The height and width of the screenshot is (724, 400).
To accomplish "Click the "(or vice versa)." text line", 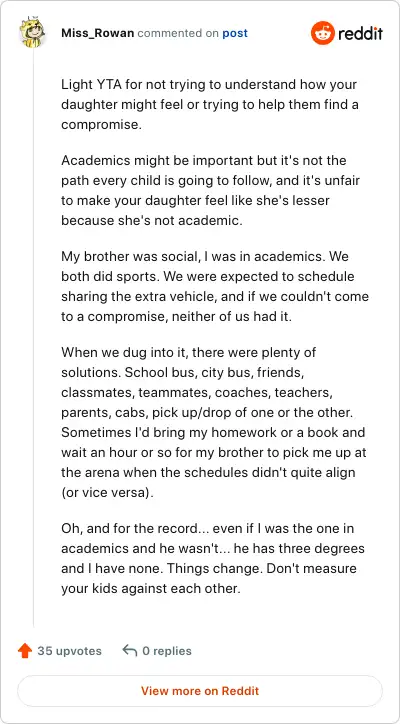I will pyautogui.click(x=107, y=492).
